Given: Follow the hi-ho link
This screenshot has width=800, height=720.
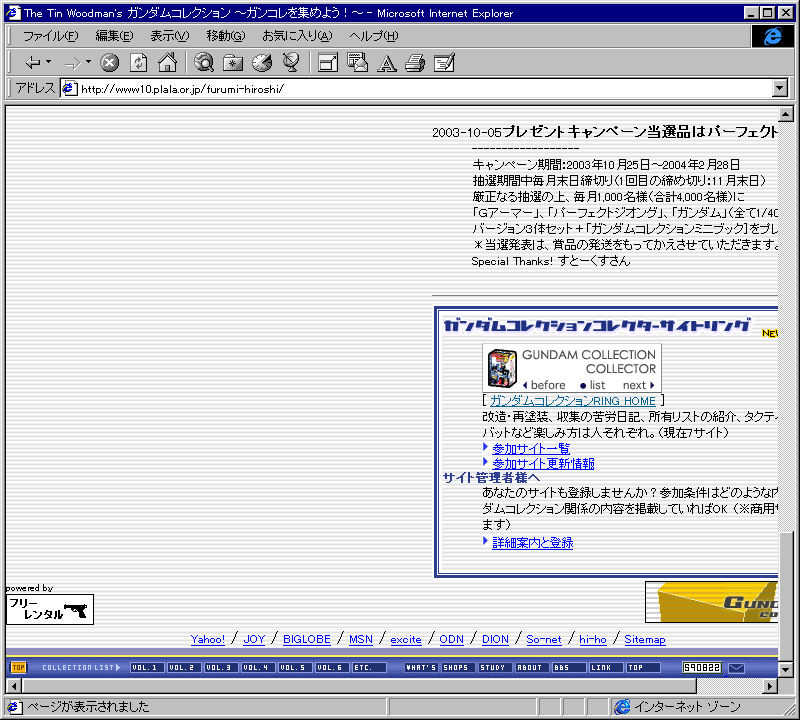Looking at the screenshot, I should point(593,639).
